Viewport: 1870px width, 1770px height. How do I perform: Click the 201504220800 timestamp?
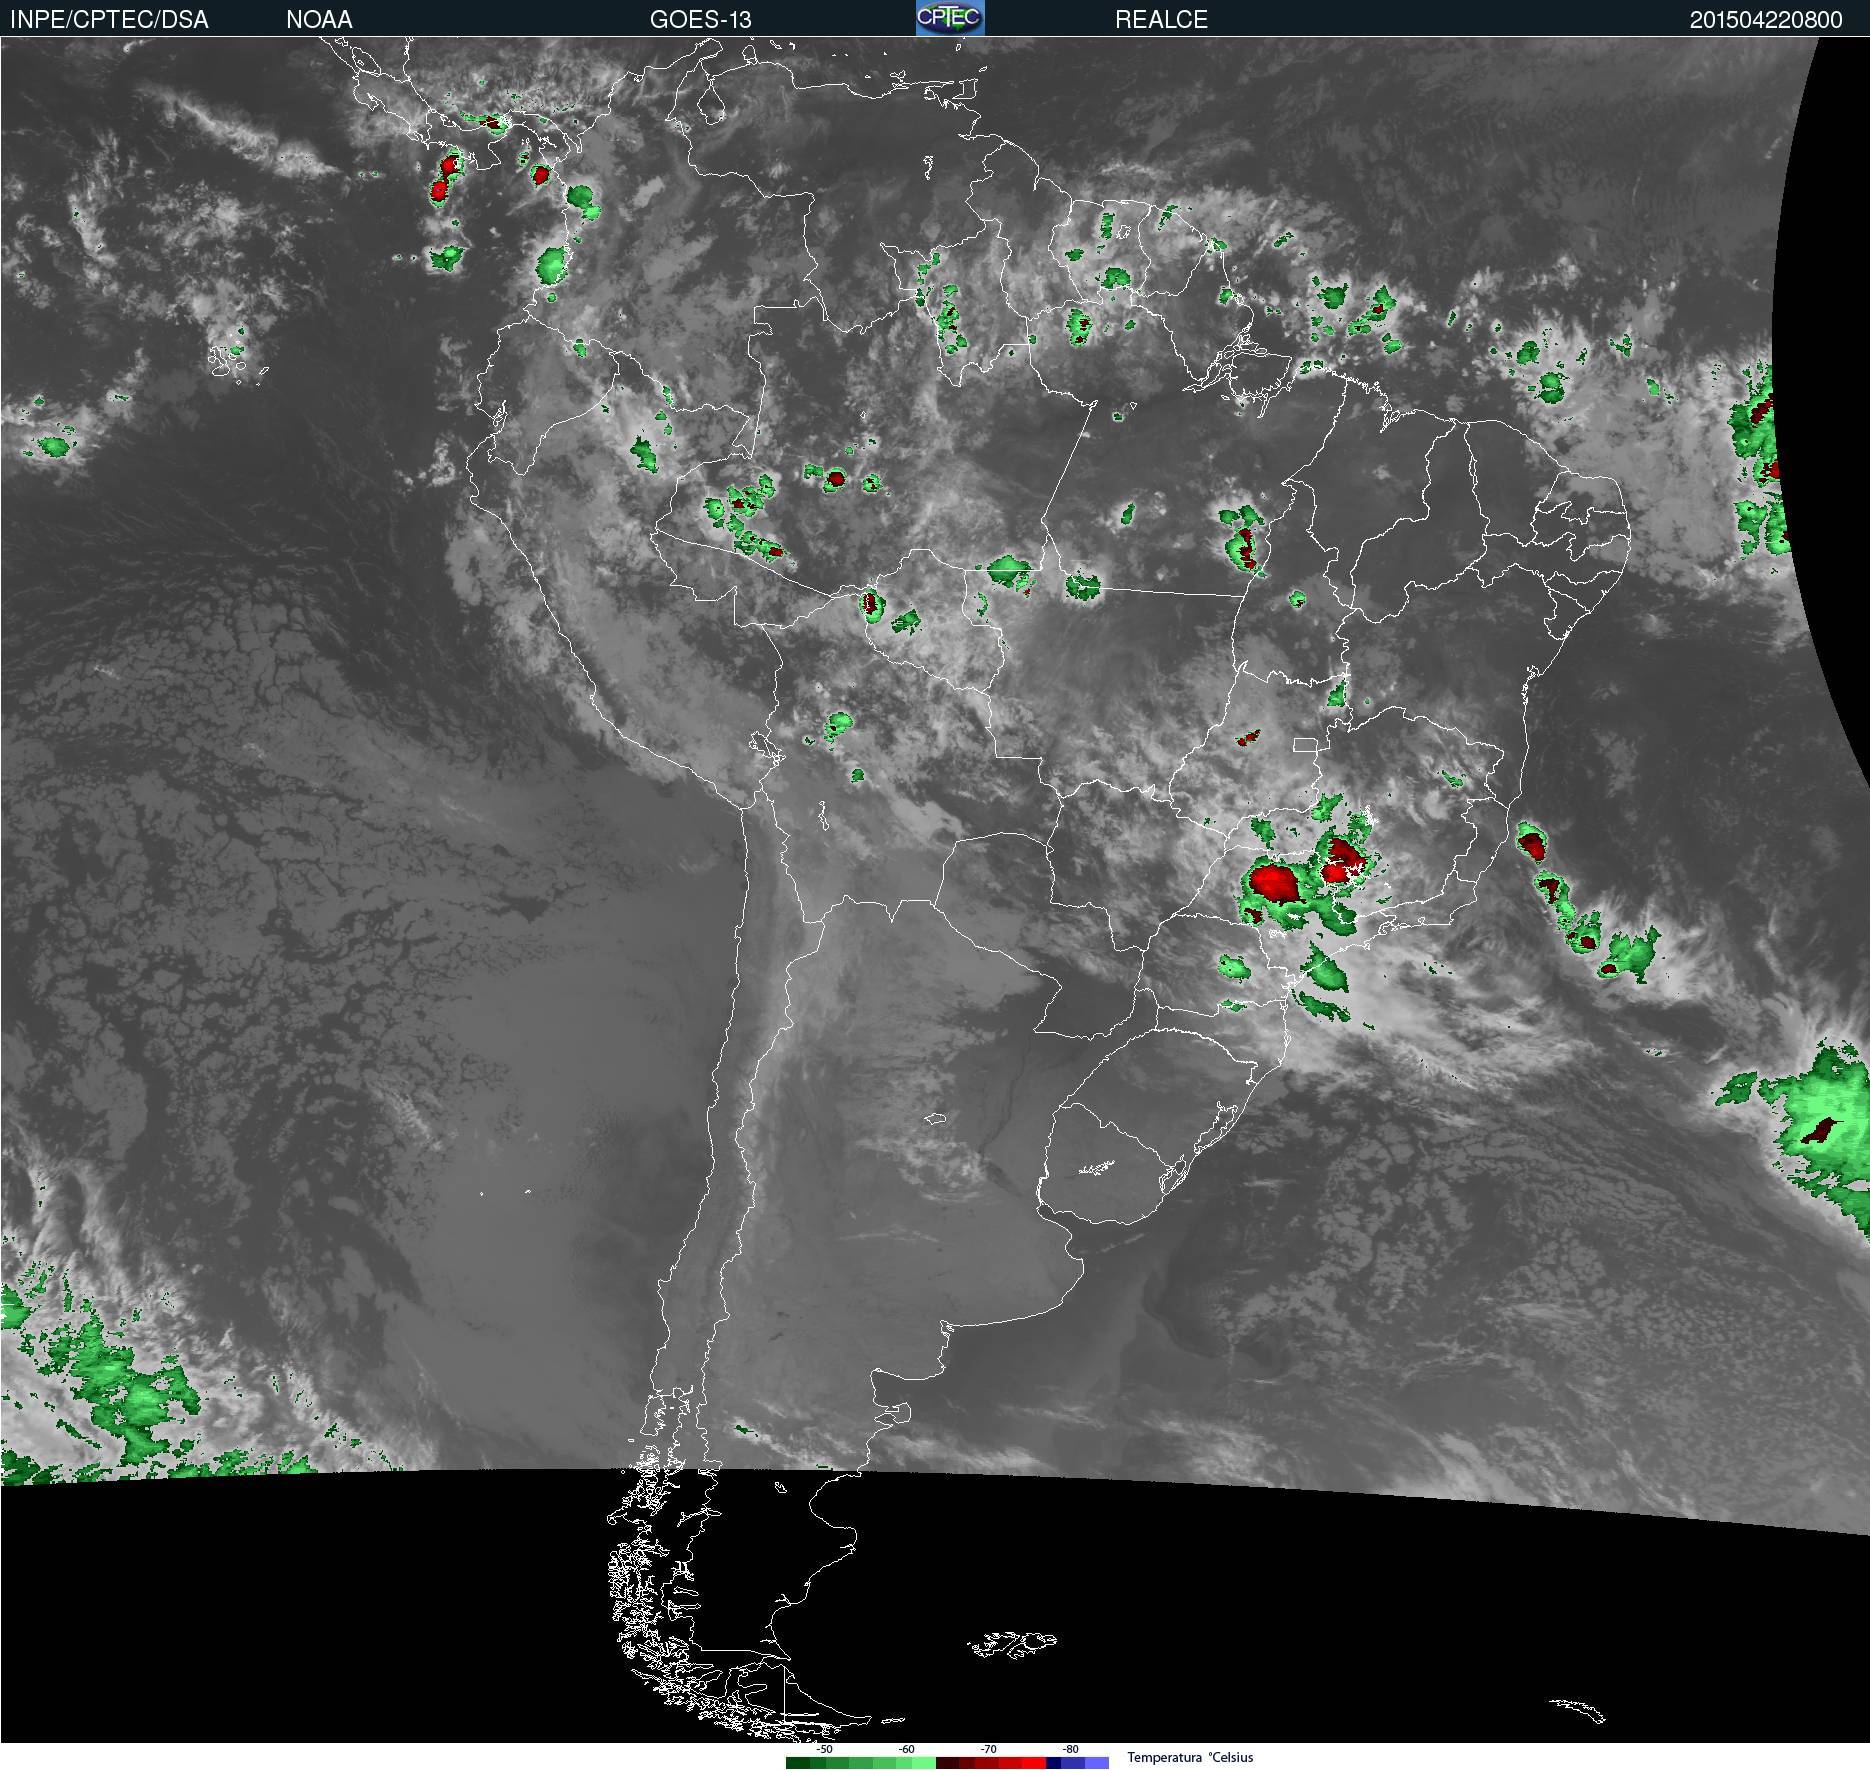pos(1766,19)
